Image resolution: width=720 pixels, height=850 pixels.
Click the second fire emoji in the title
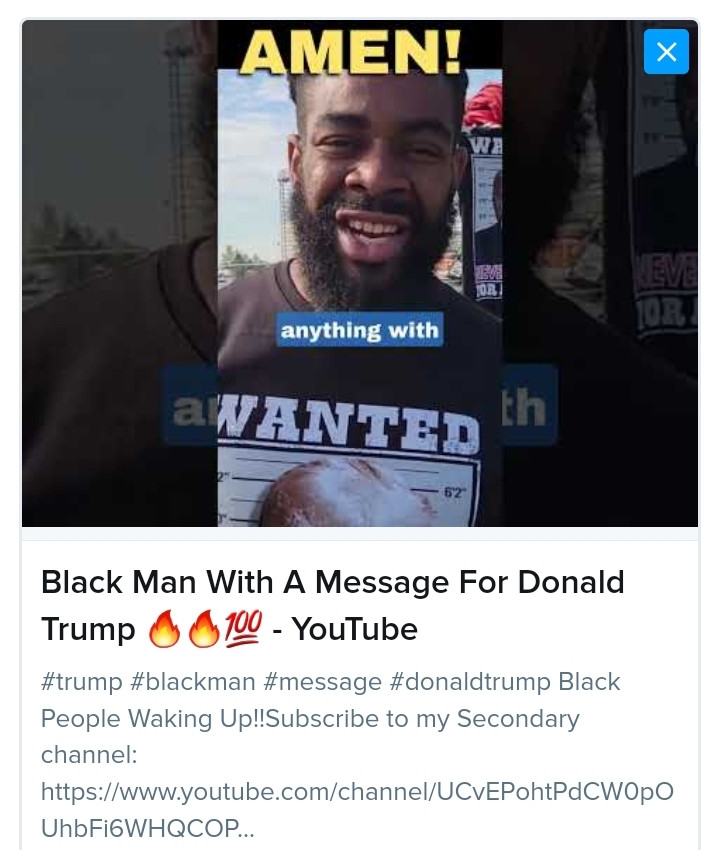click(204, 629)
